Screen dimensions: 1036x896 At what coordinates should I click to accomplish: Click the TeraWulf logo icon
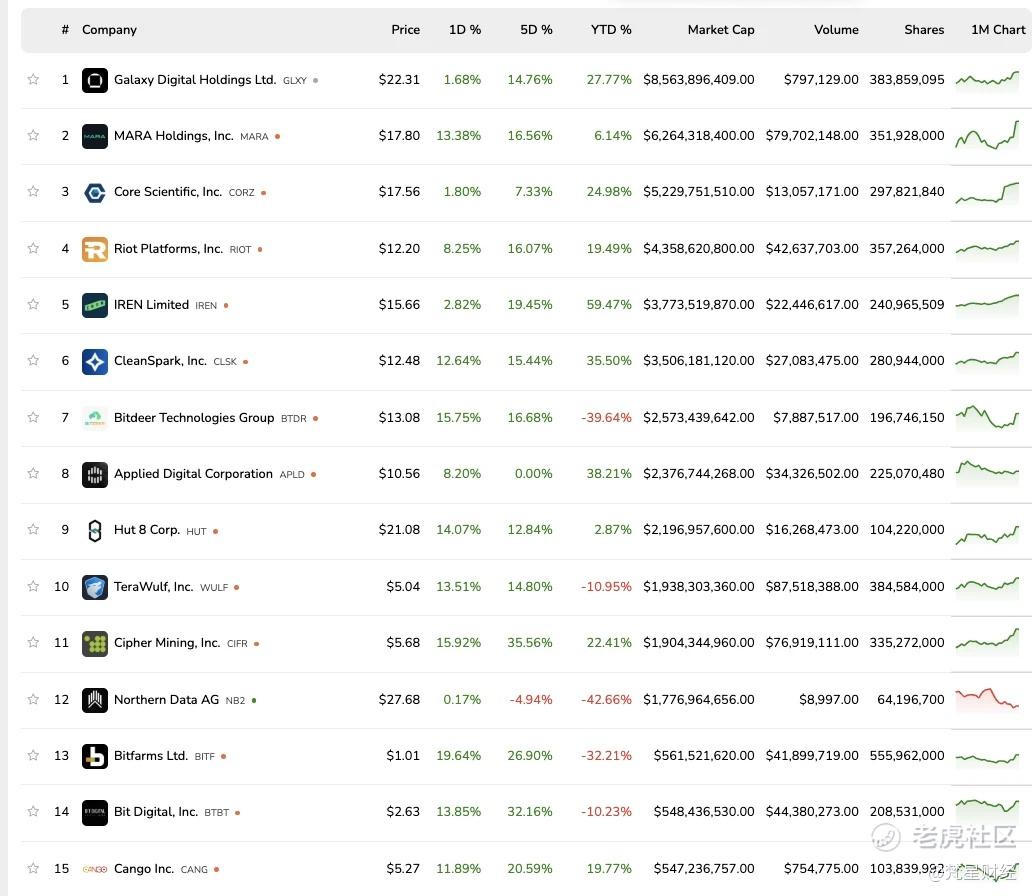pyautogui.click(x=94, y=587)
